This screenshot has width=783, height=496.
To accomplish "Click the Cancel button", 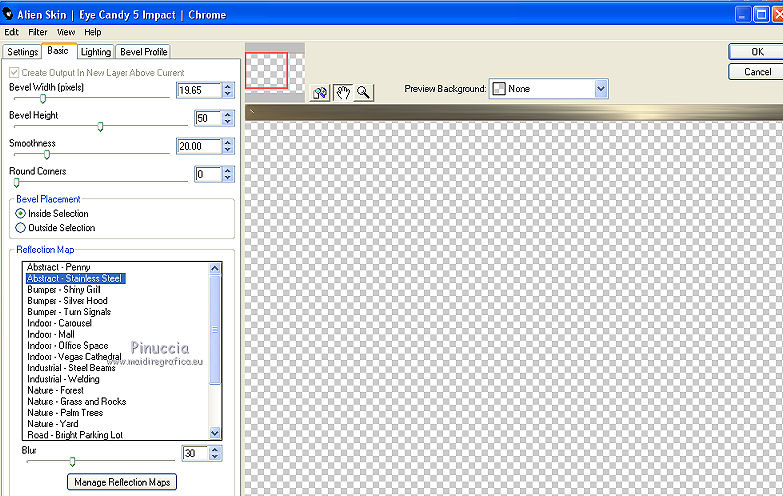I will (757, 72).
